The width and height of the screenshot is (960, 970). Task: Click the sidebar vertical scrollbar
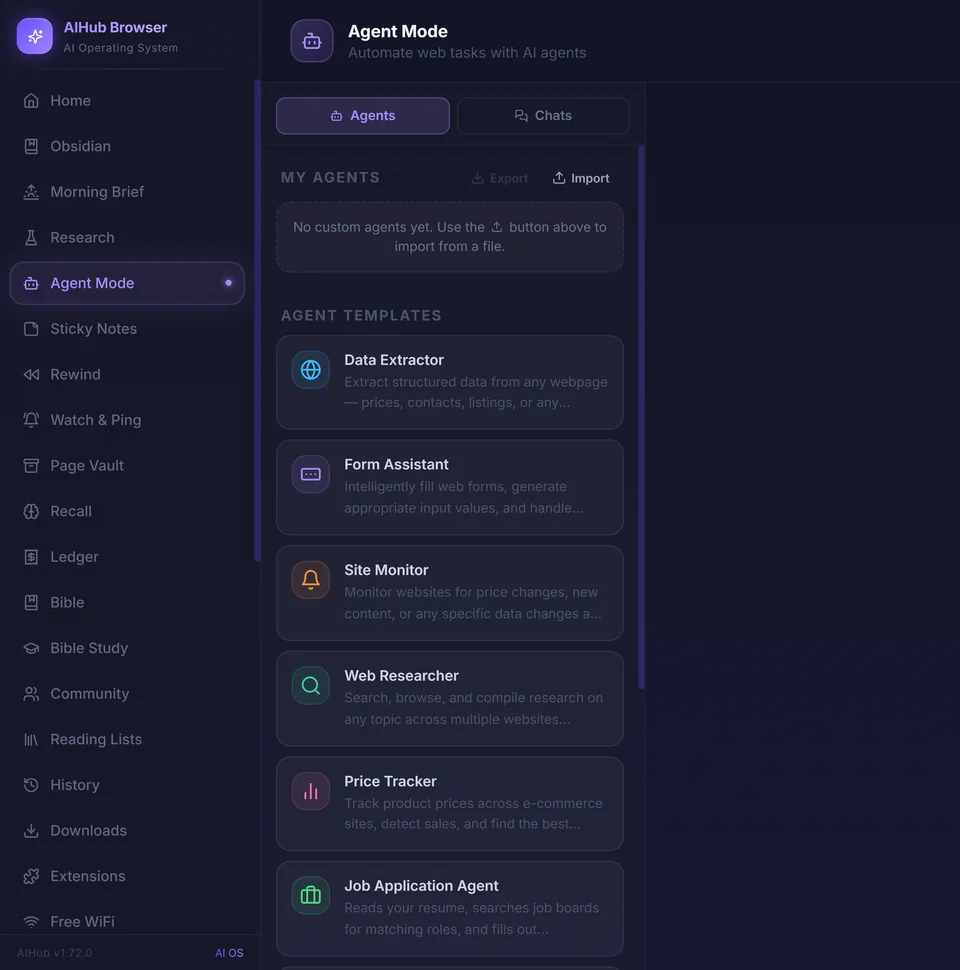click(257, 320)
